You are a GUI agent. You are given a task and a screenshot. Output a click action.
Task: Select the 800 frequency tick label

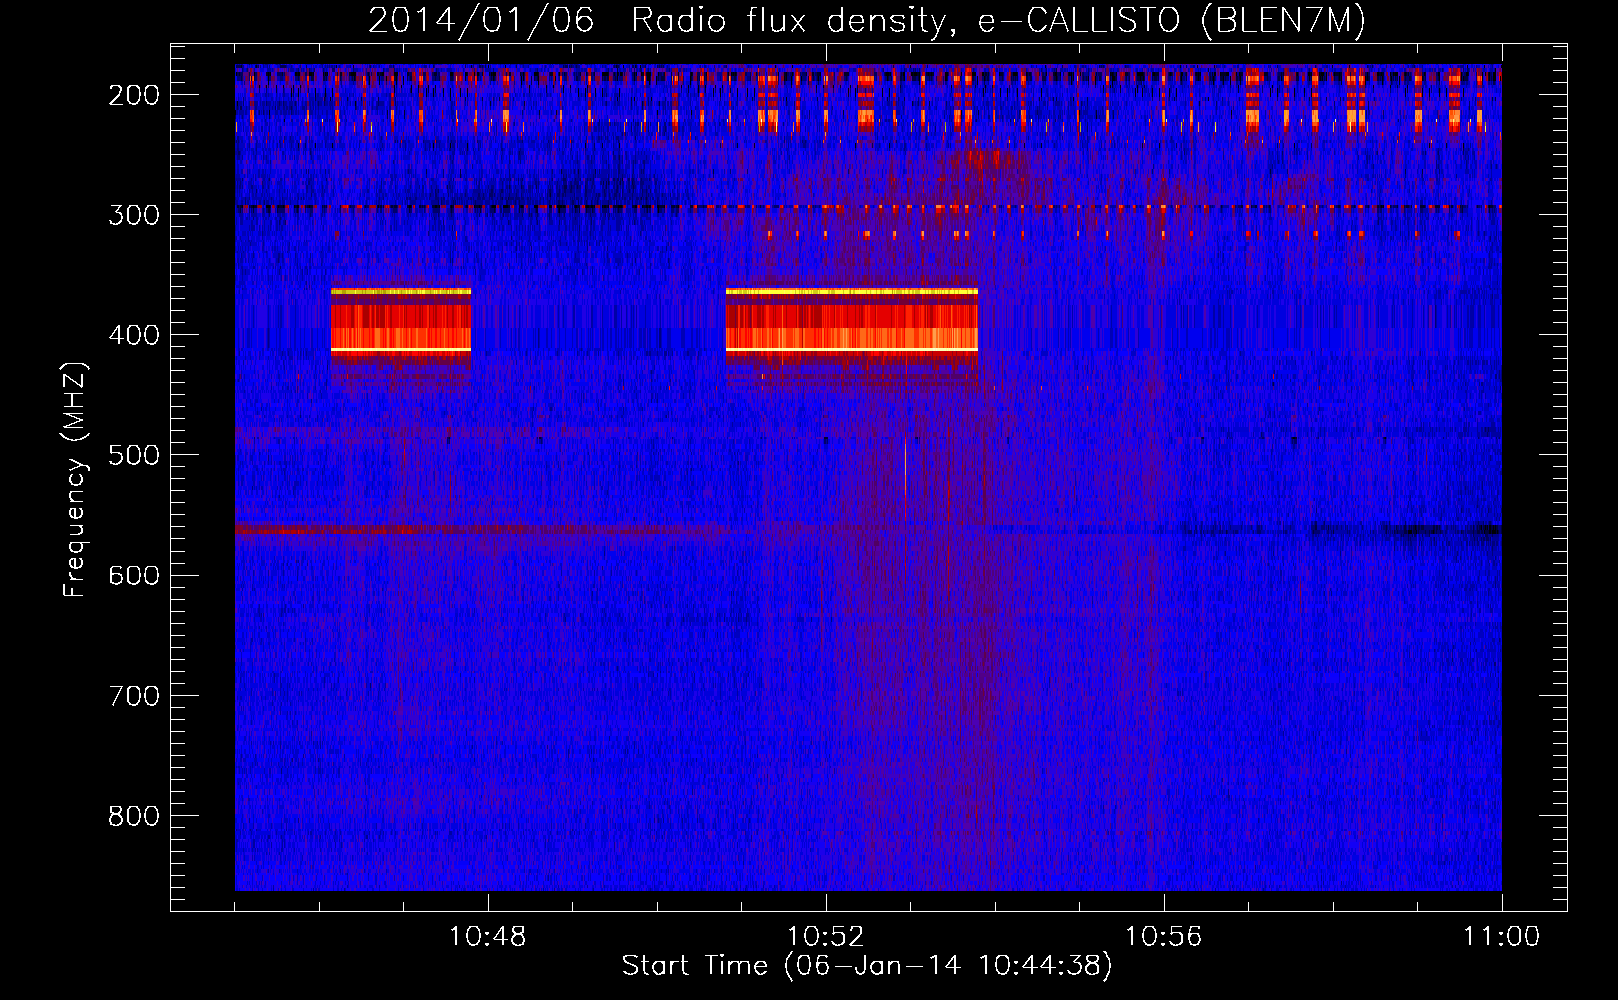pos(134,815)
